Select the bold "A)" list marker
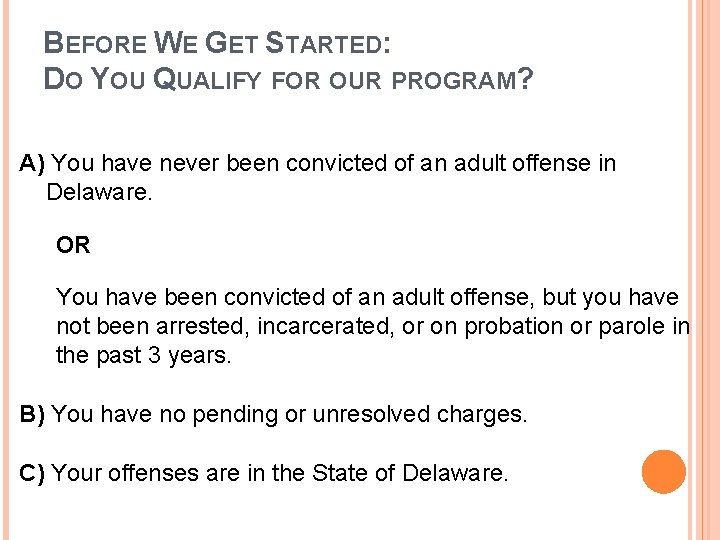 (32, 163)
